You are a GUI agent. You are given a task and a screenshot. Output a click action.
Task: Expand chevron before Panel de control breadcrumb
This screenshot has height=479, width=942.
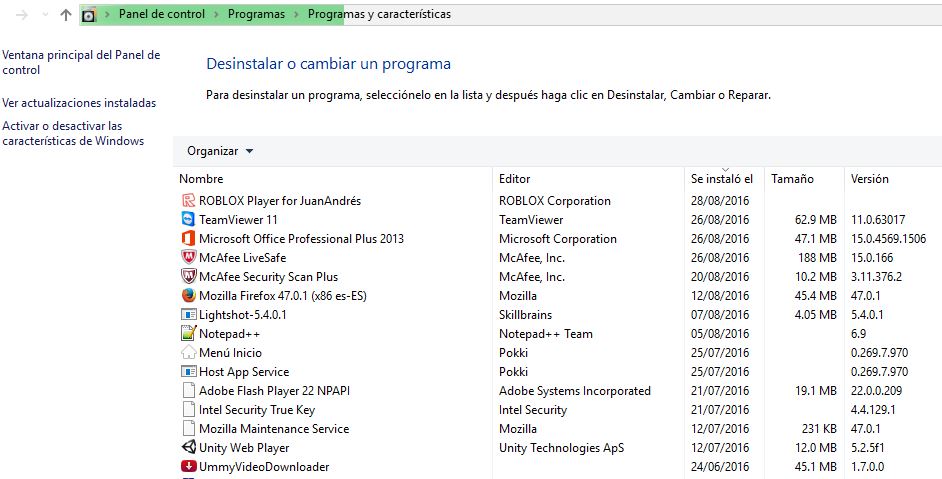tap(108, 14)
